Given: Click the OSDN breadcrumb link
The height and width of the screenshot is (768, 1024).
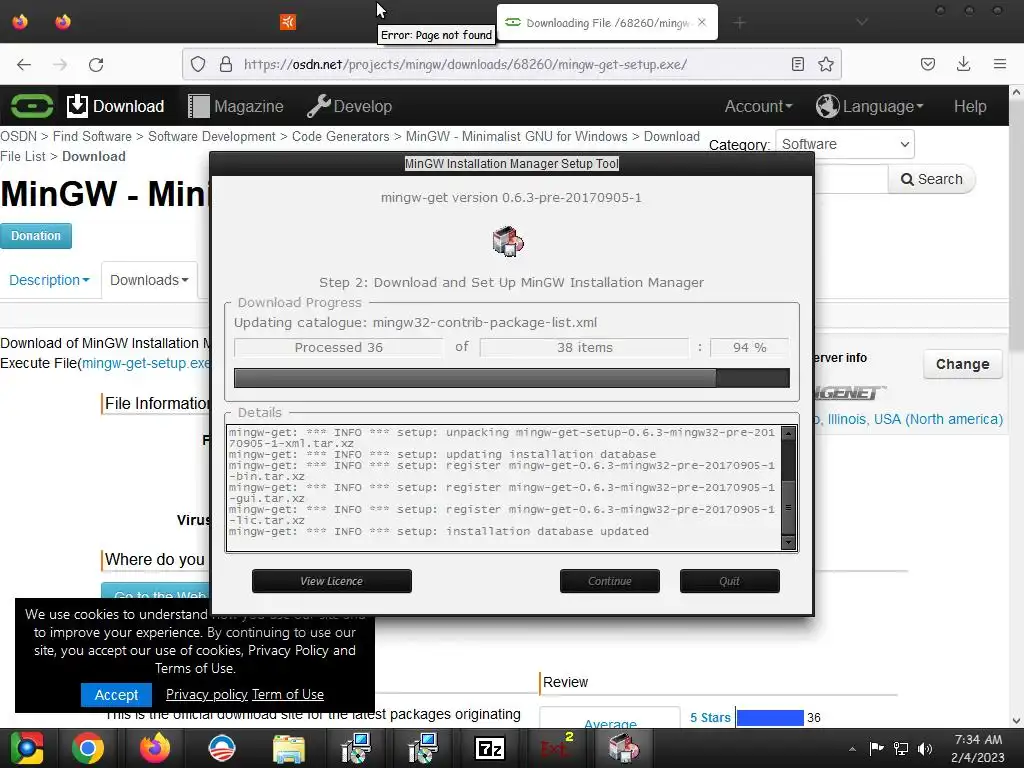Looking at the screenshot, I should pyautogui.click(x=18, y=136).
